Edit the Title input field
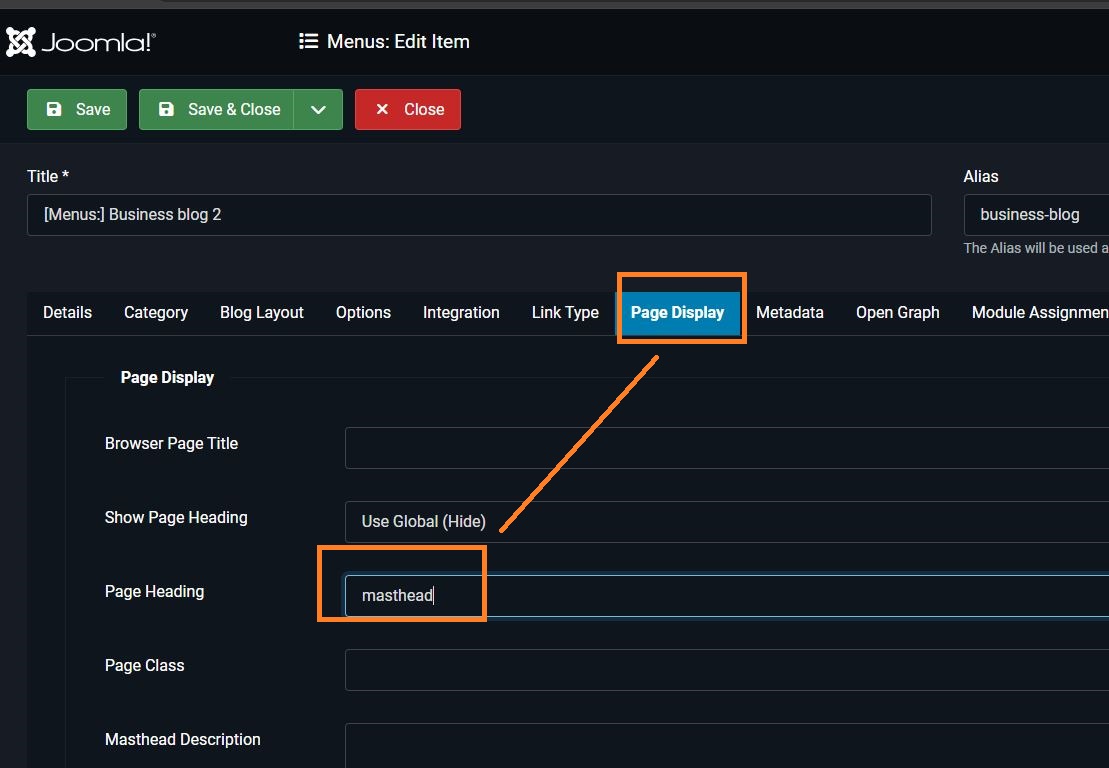 (x=478, y=215)
